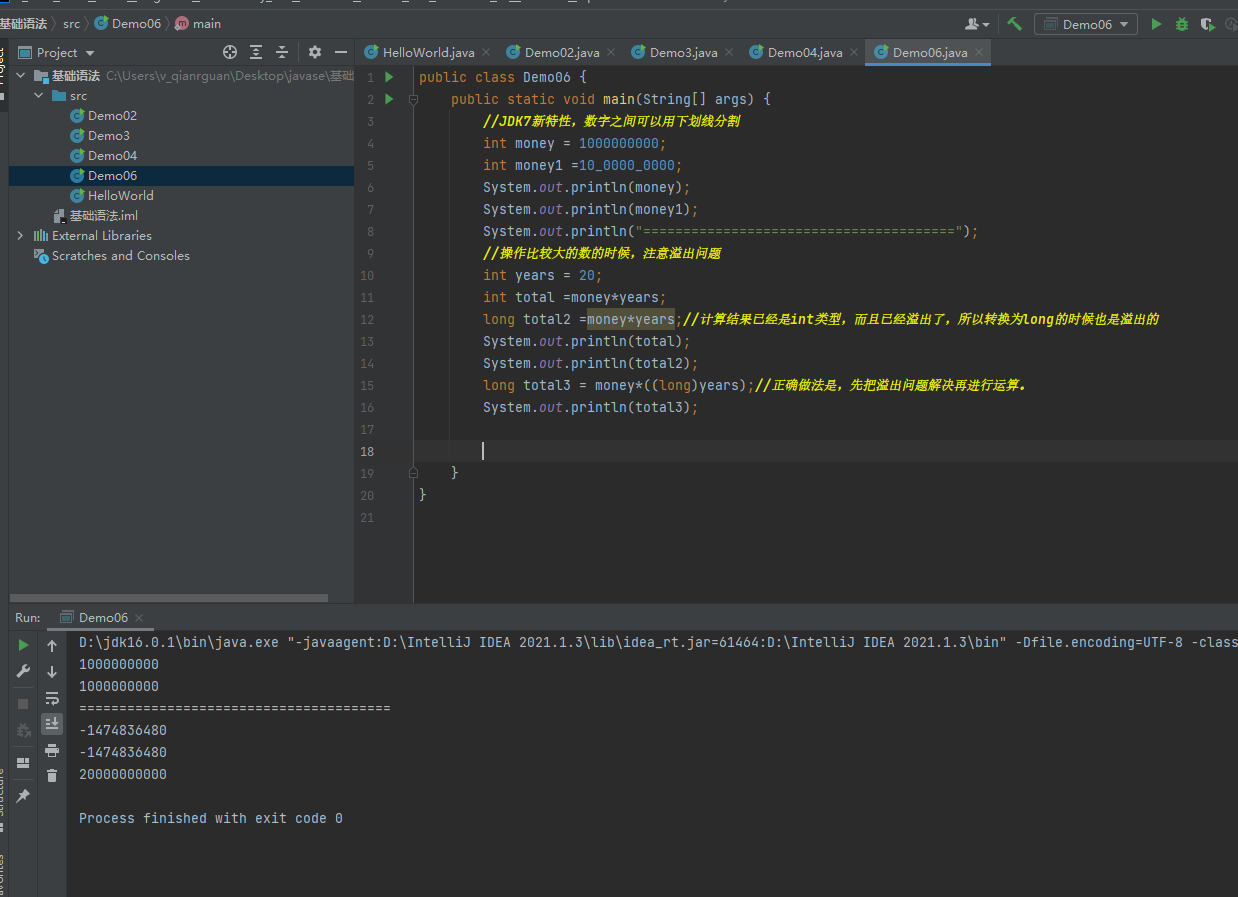This screenshot has height=897, width=1238.
Task: Expand the External Libraries tree node
Action: coord(20,236)
